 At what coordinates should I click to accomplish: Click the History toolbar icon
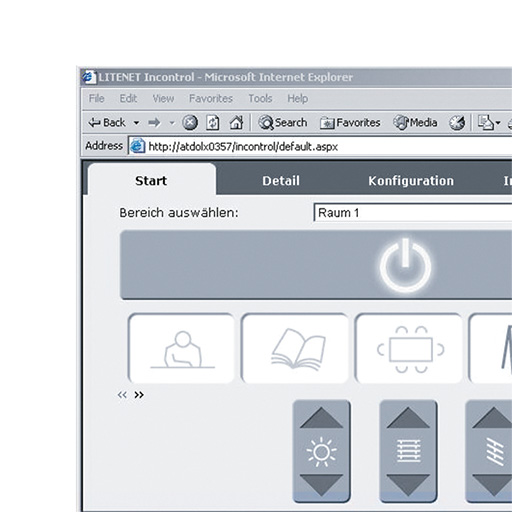click(457, 123)
